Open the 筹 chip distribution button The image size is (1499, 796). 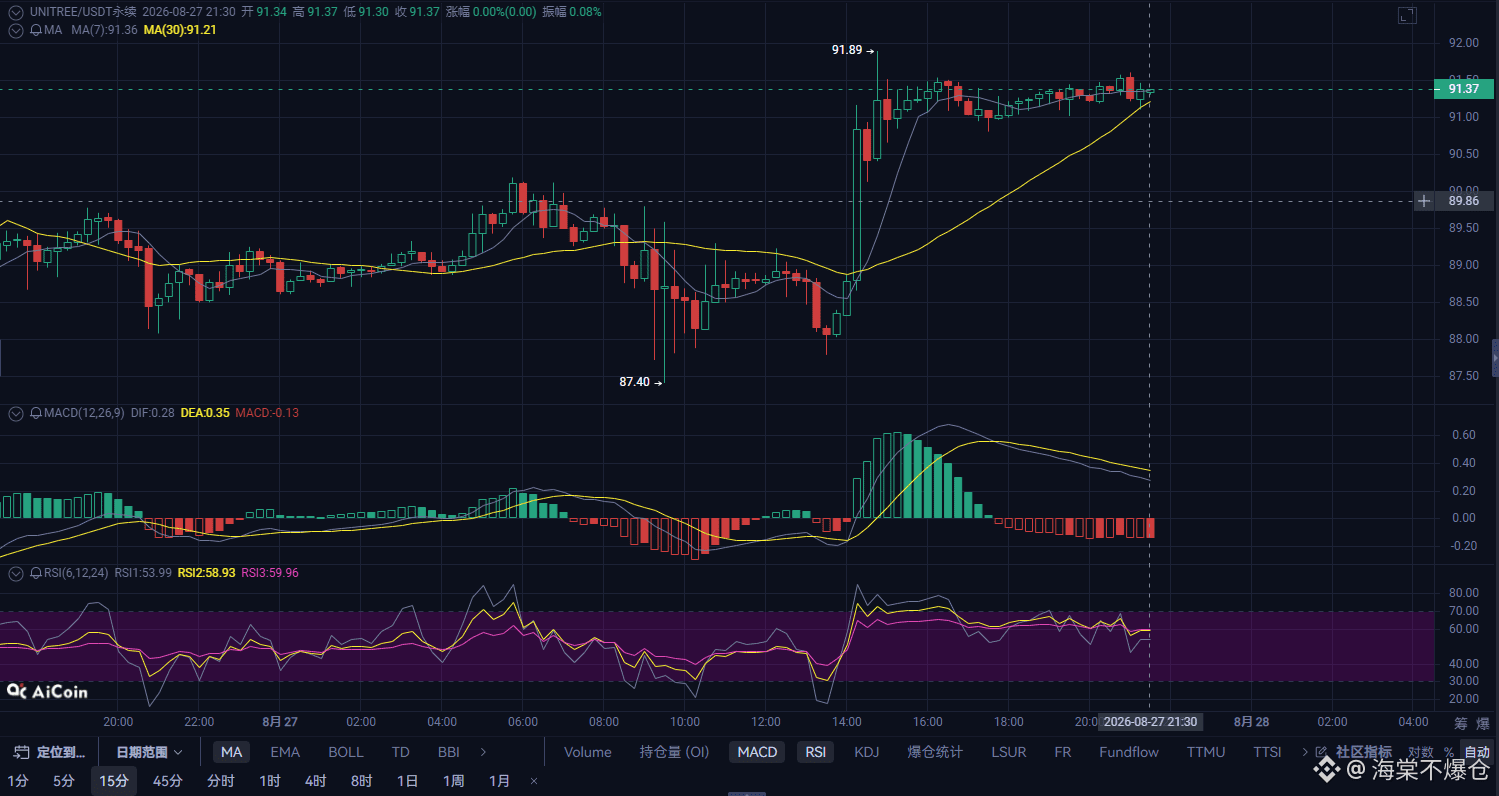[x=1461, y=723]
